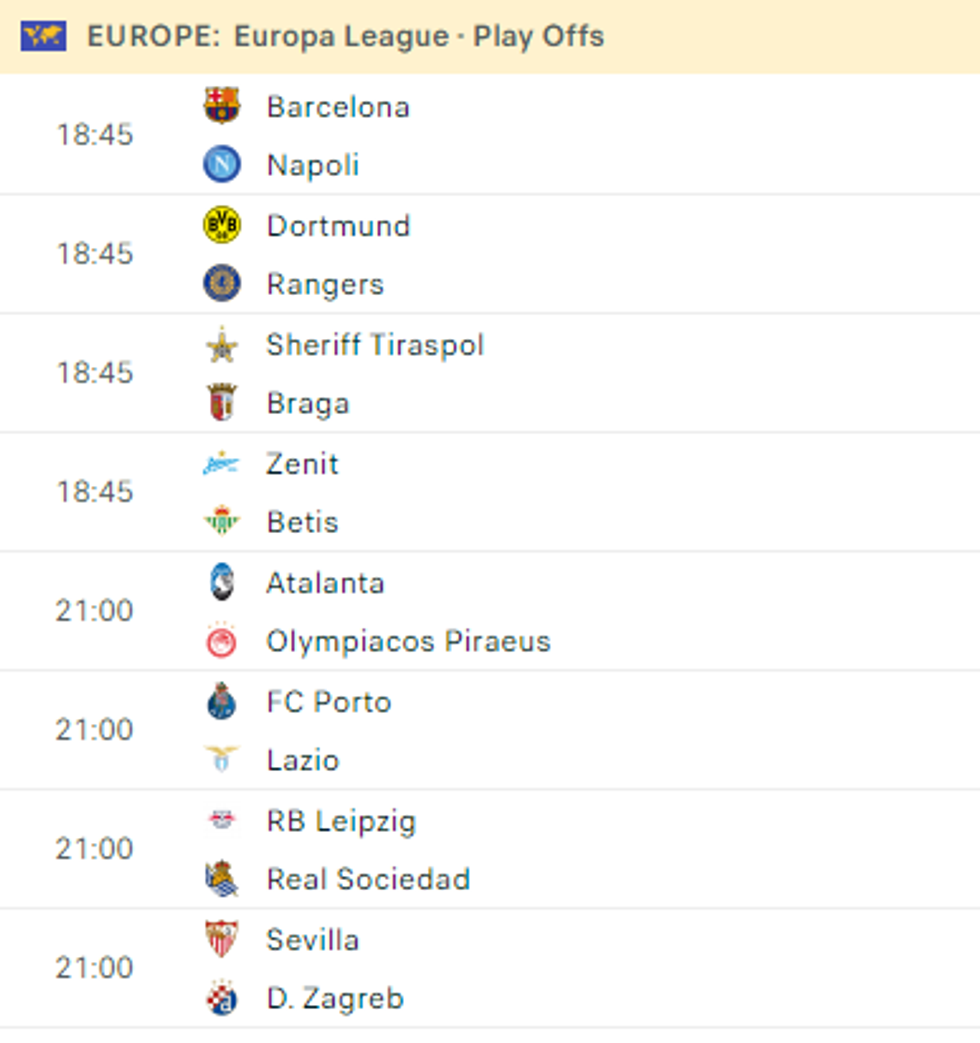Click the 18:45 kickoff time for Zenit match
The height and width of the screenshot is (1043, 980).
coord(95,492)
